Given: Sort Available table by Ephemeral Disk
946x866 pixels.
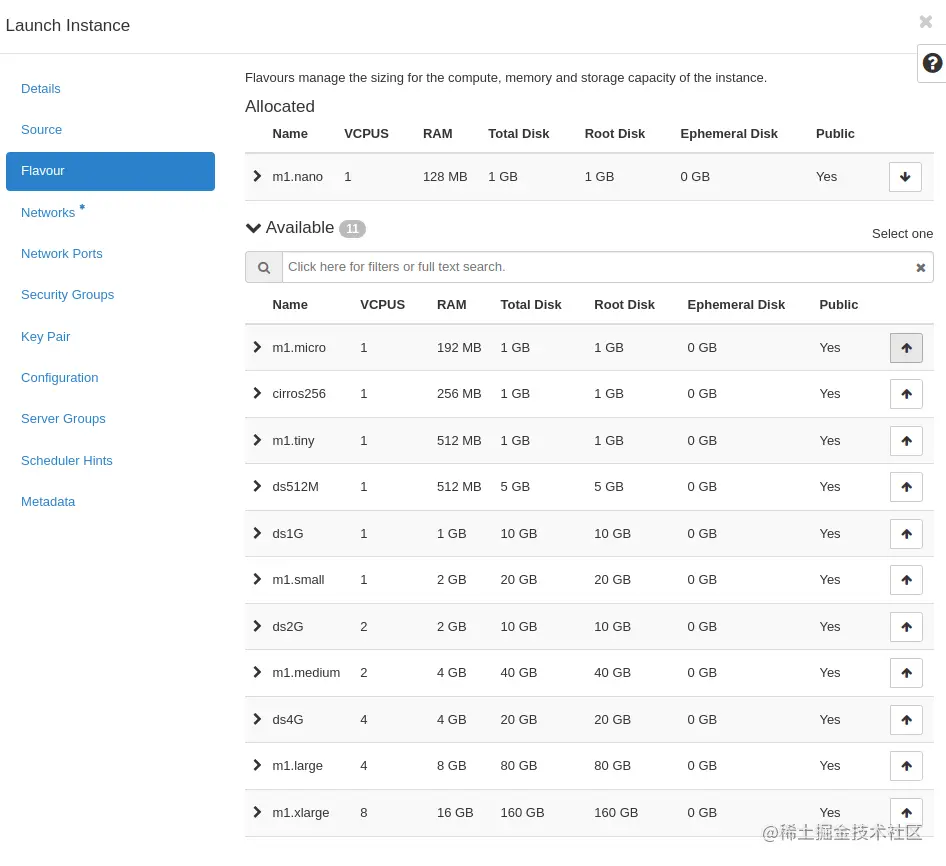Looking at the screenshot, I should coord(736,305).
